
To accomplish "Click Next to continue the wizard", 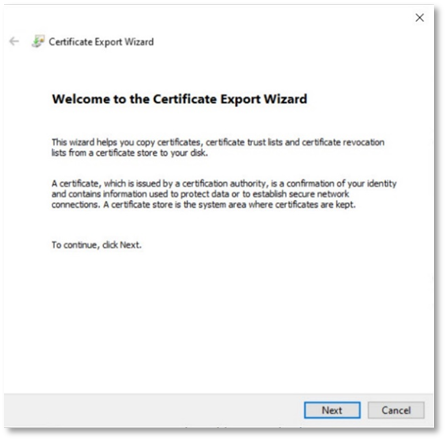I will tap(332, 410).
